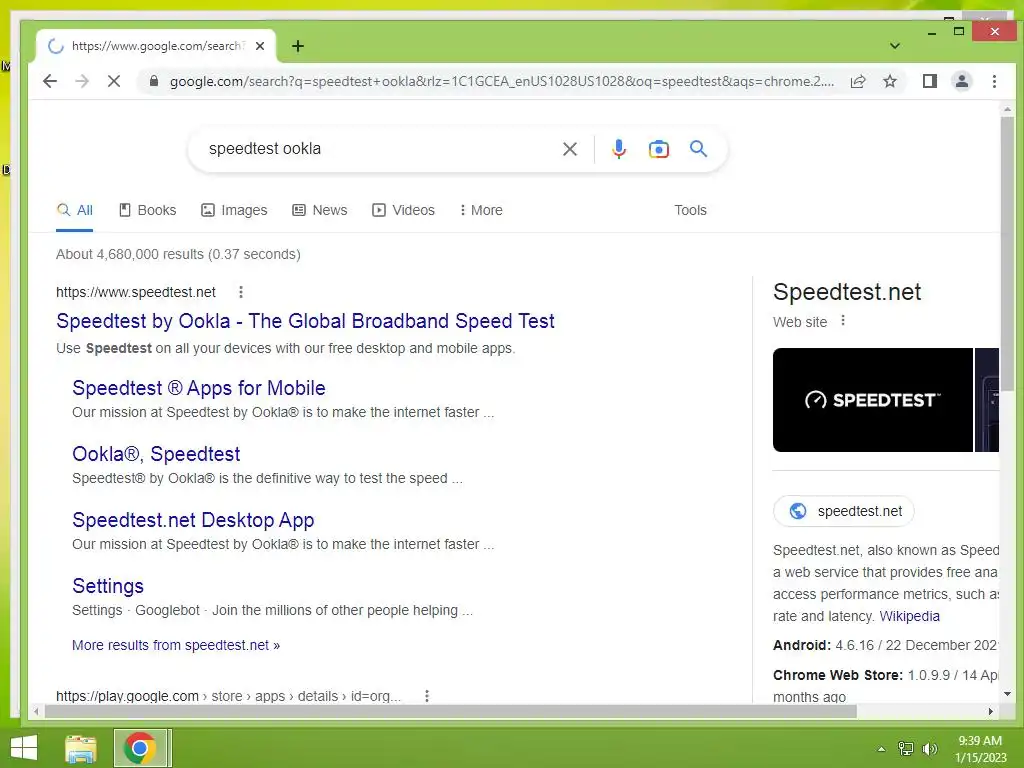This screenshot has height=768, width=1024.
Task: Click the Speedtest.net panel title
Action: click(x=847, y=292)
